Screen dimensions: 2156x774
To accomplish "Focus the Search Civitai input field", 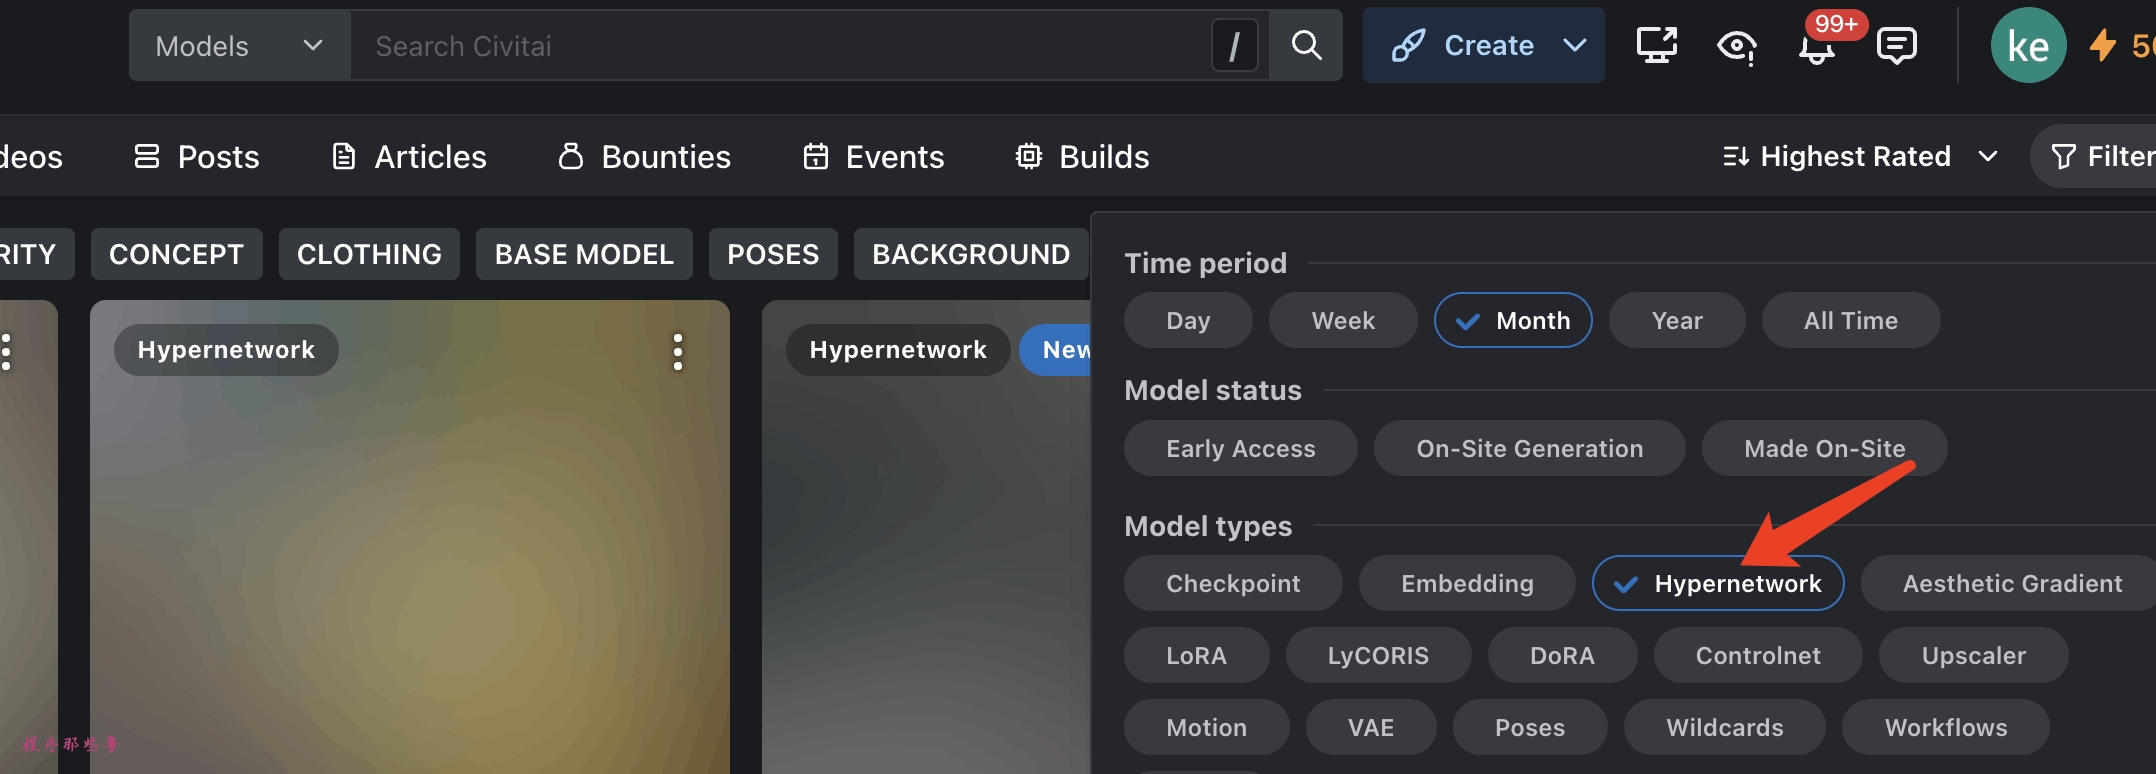I will [780, 46].
